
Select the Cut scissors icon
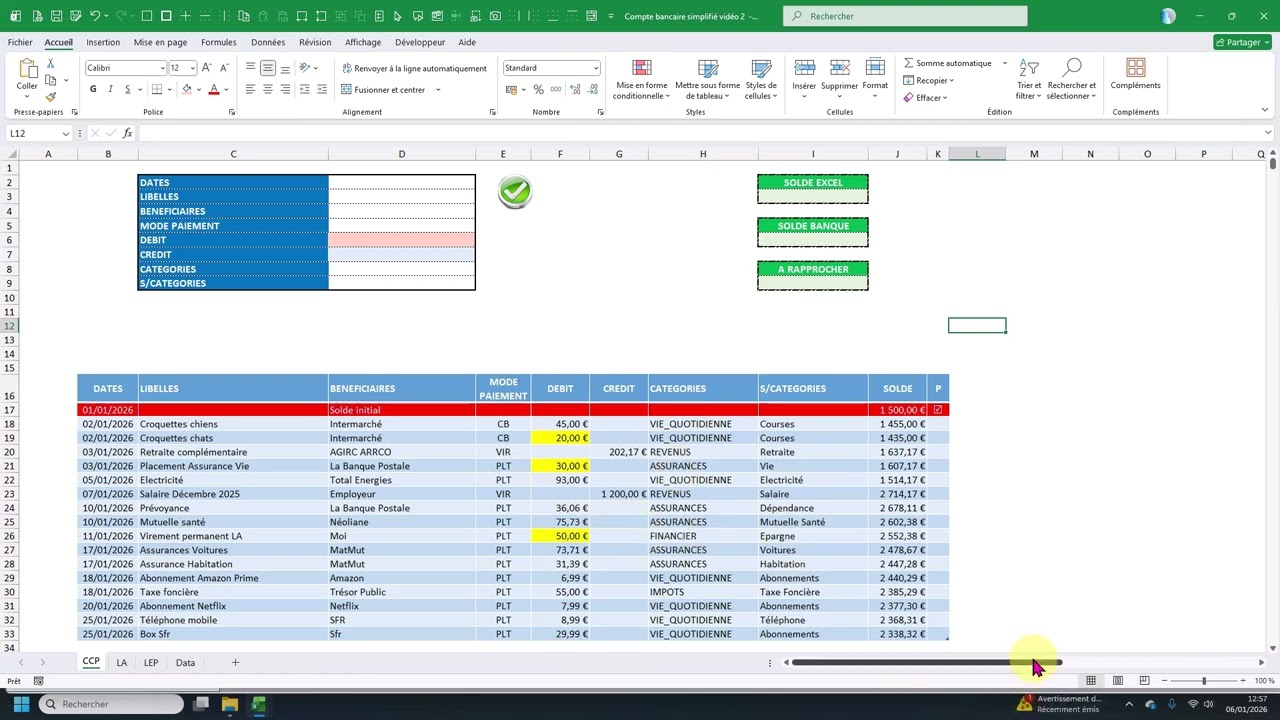coord(51,64)
